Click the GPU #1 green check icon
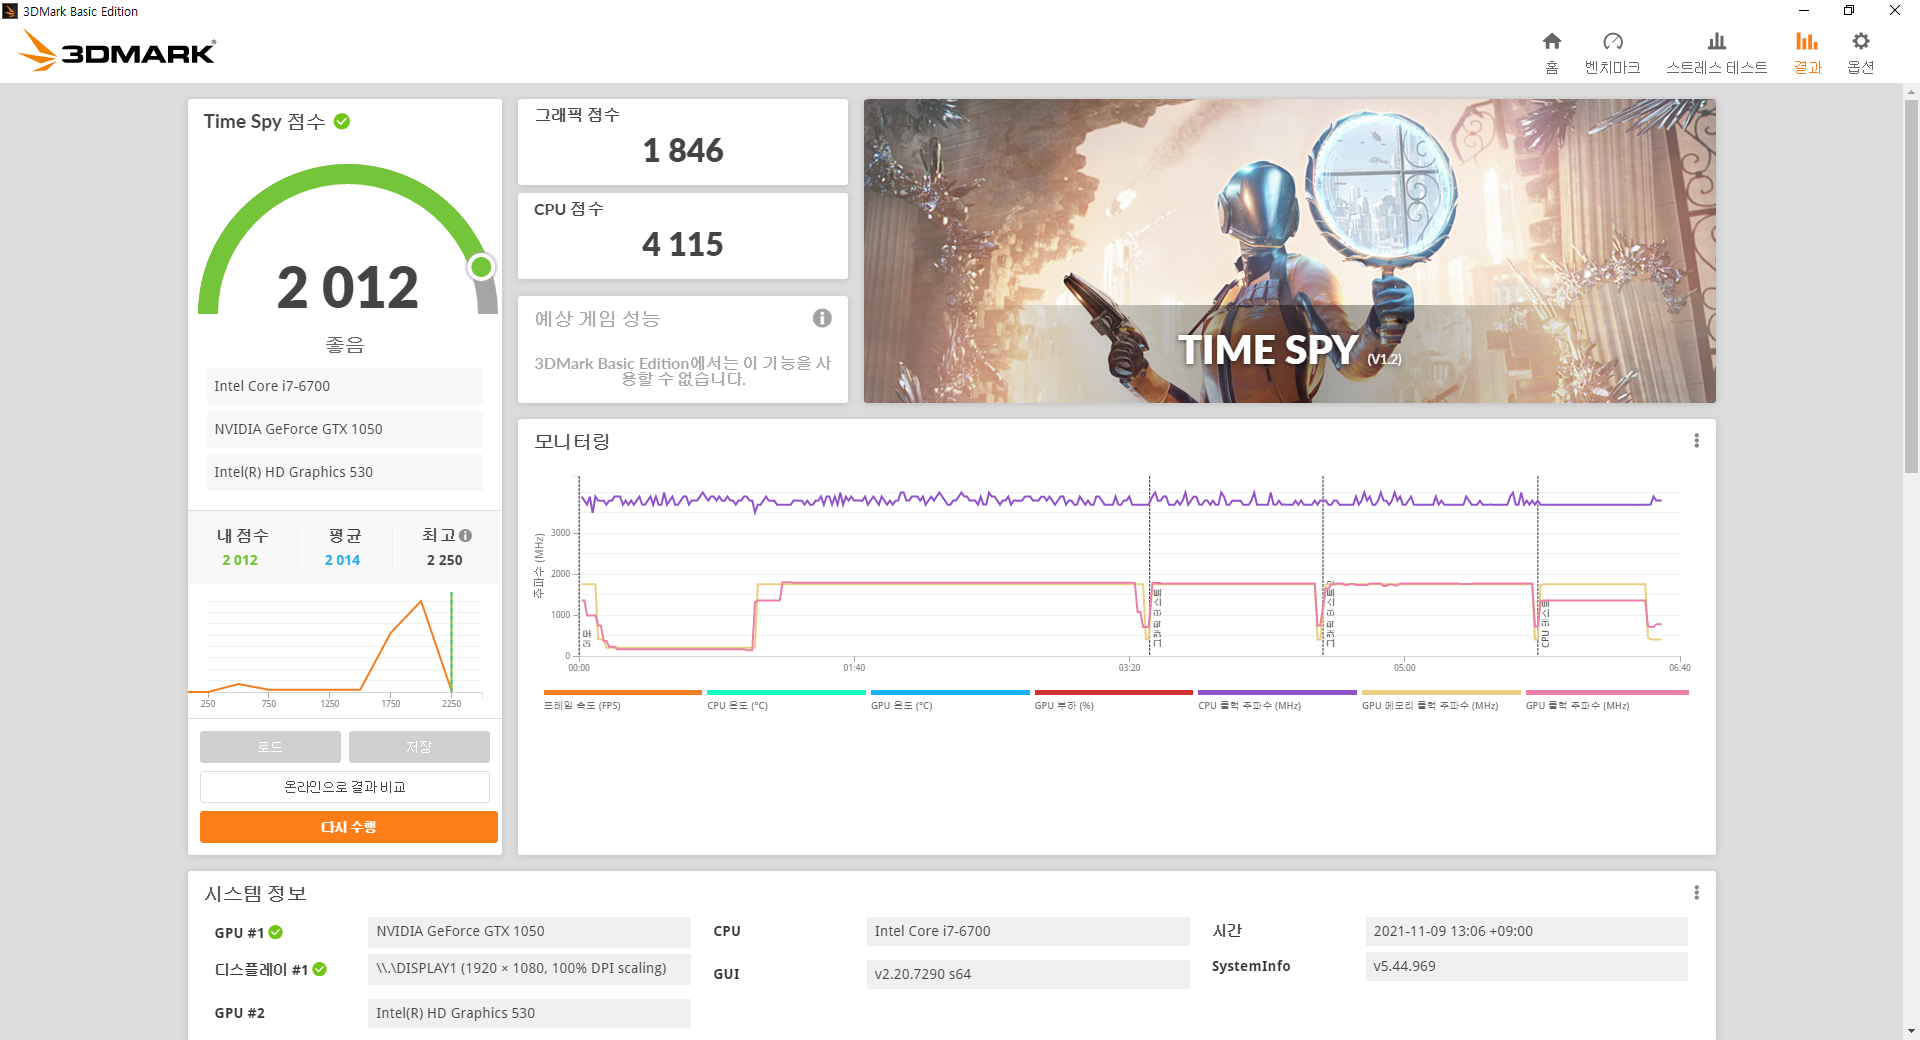This screenshot has height=1040, width=1920. [x=276, y=932]
